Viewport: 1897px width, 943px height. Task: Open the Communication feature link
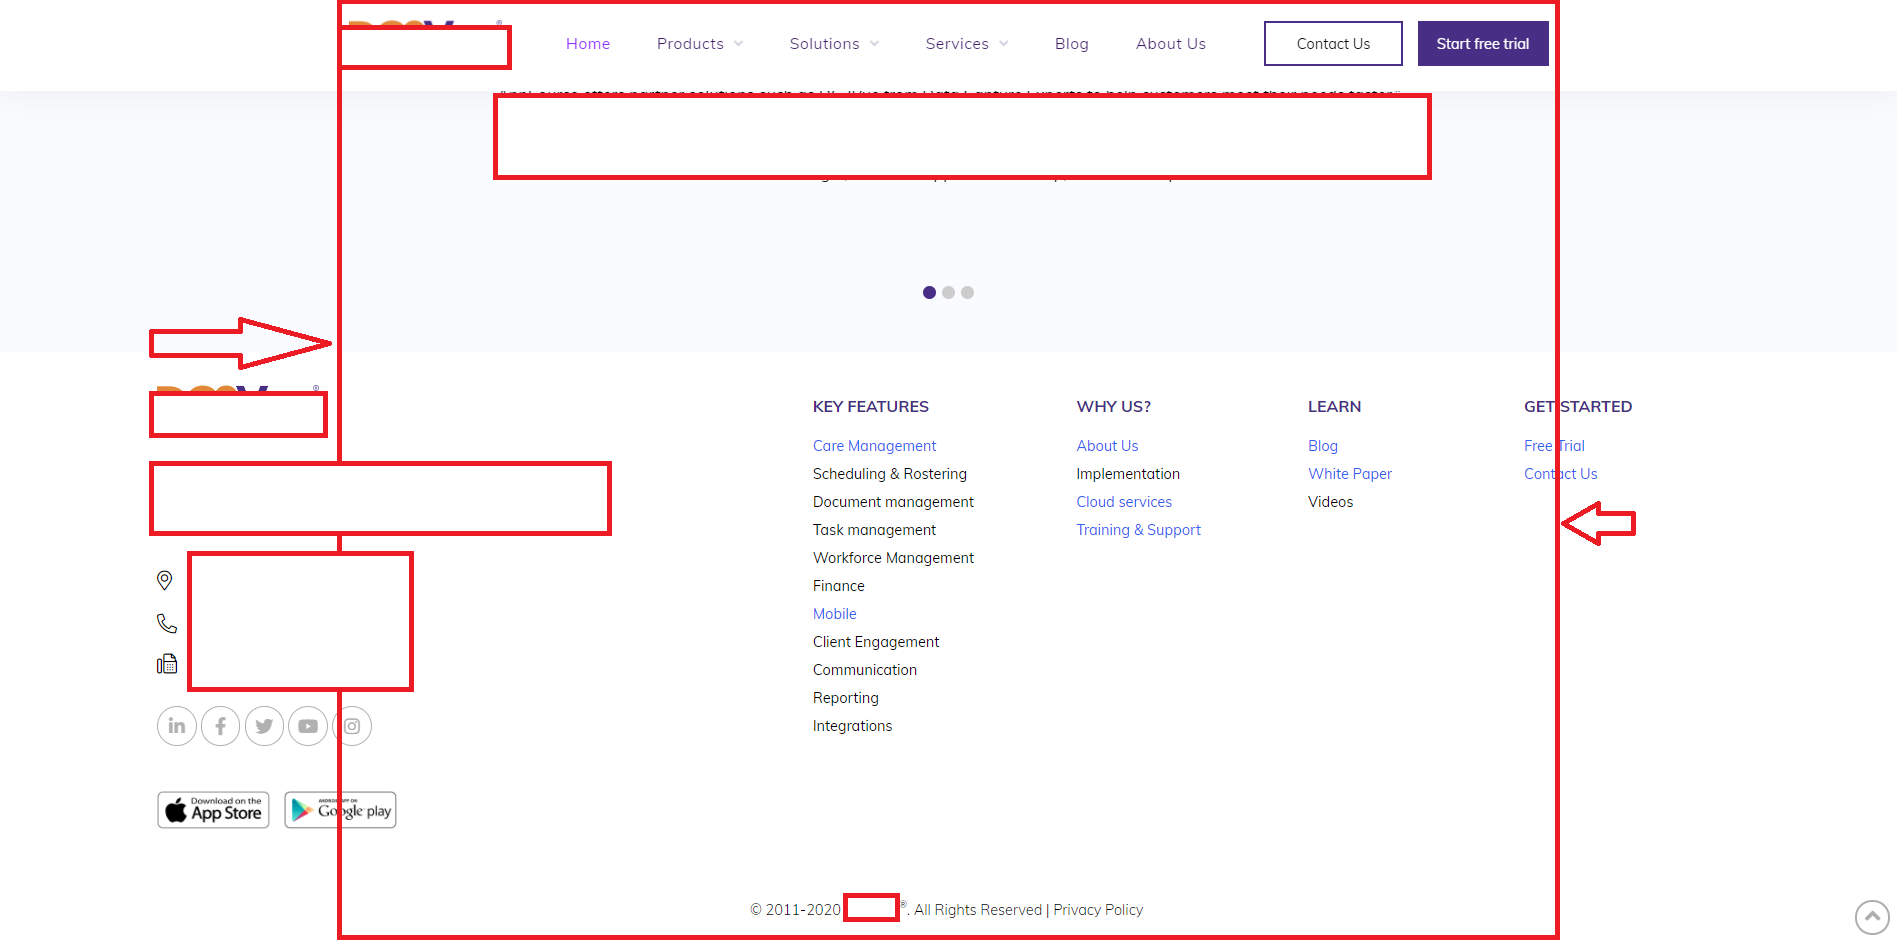click(865, 670)
